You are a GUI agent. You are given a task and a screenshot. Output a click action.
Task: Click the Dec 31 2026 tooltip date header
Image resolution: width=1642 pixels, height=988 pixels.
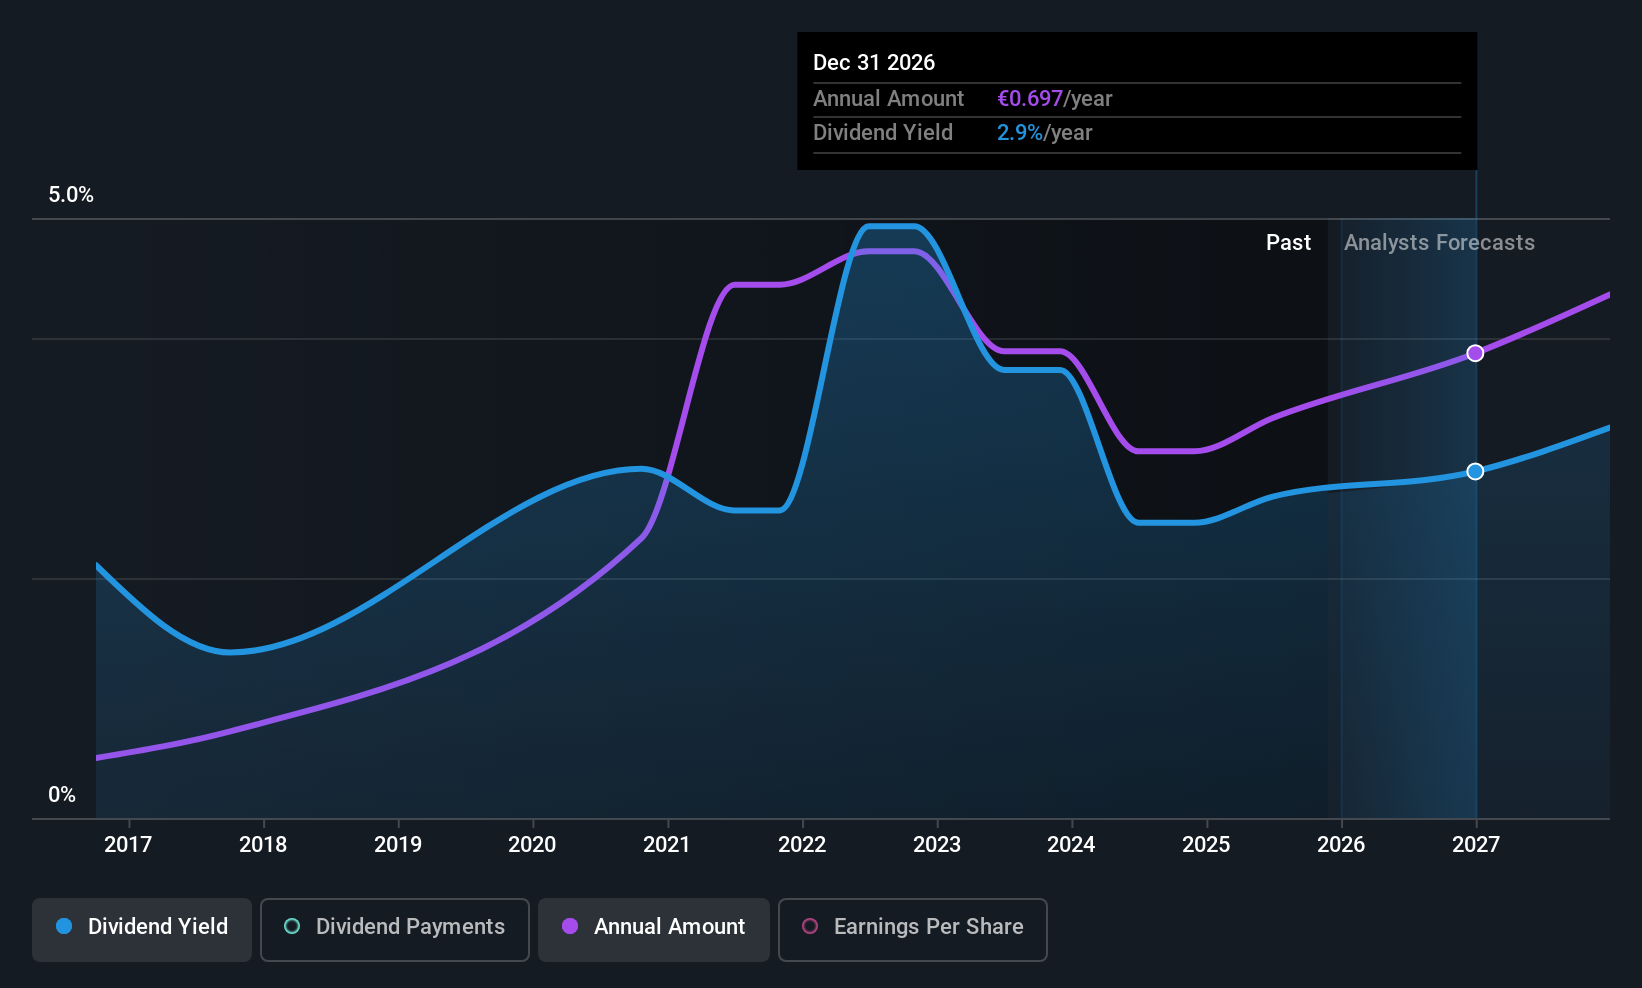coord(874,63)
